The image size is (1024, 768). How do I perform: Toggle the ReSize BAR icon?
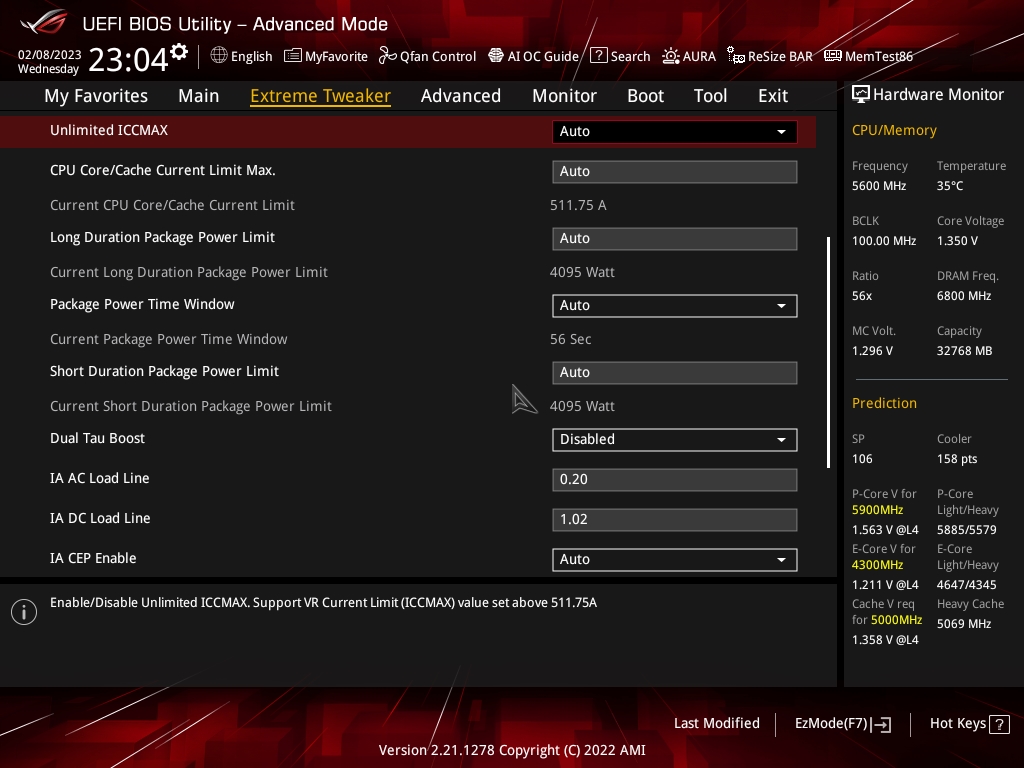click(x=736, y=56)
